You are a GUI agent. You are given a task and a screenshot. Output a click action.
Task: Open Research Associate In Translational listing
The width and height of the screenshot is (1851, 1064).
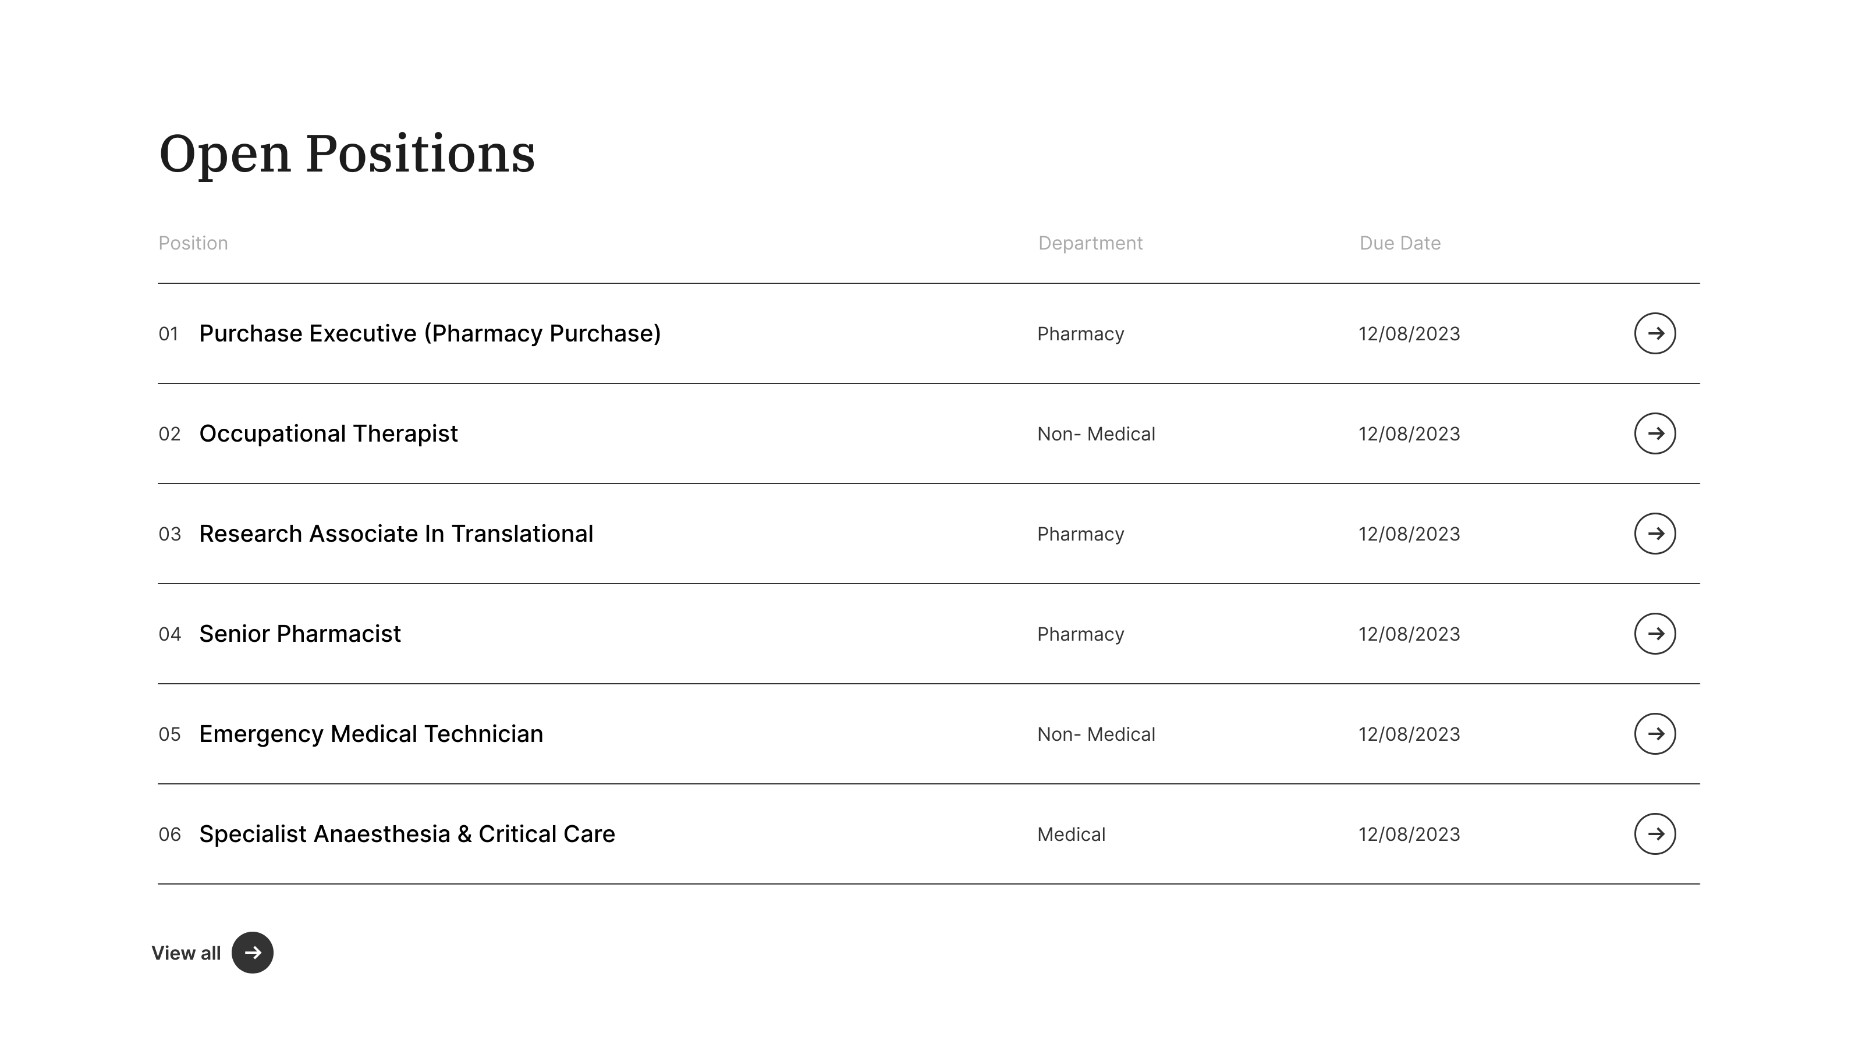396,533
